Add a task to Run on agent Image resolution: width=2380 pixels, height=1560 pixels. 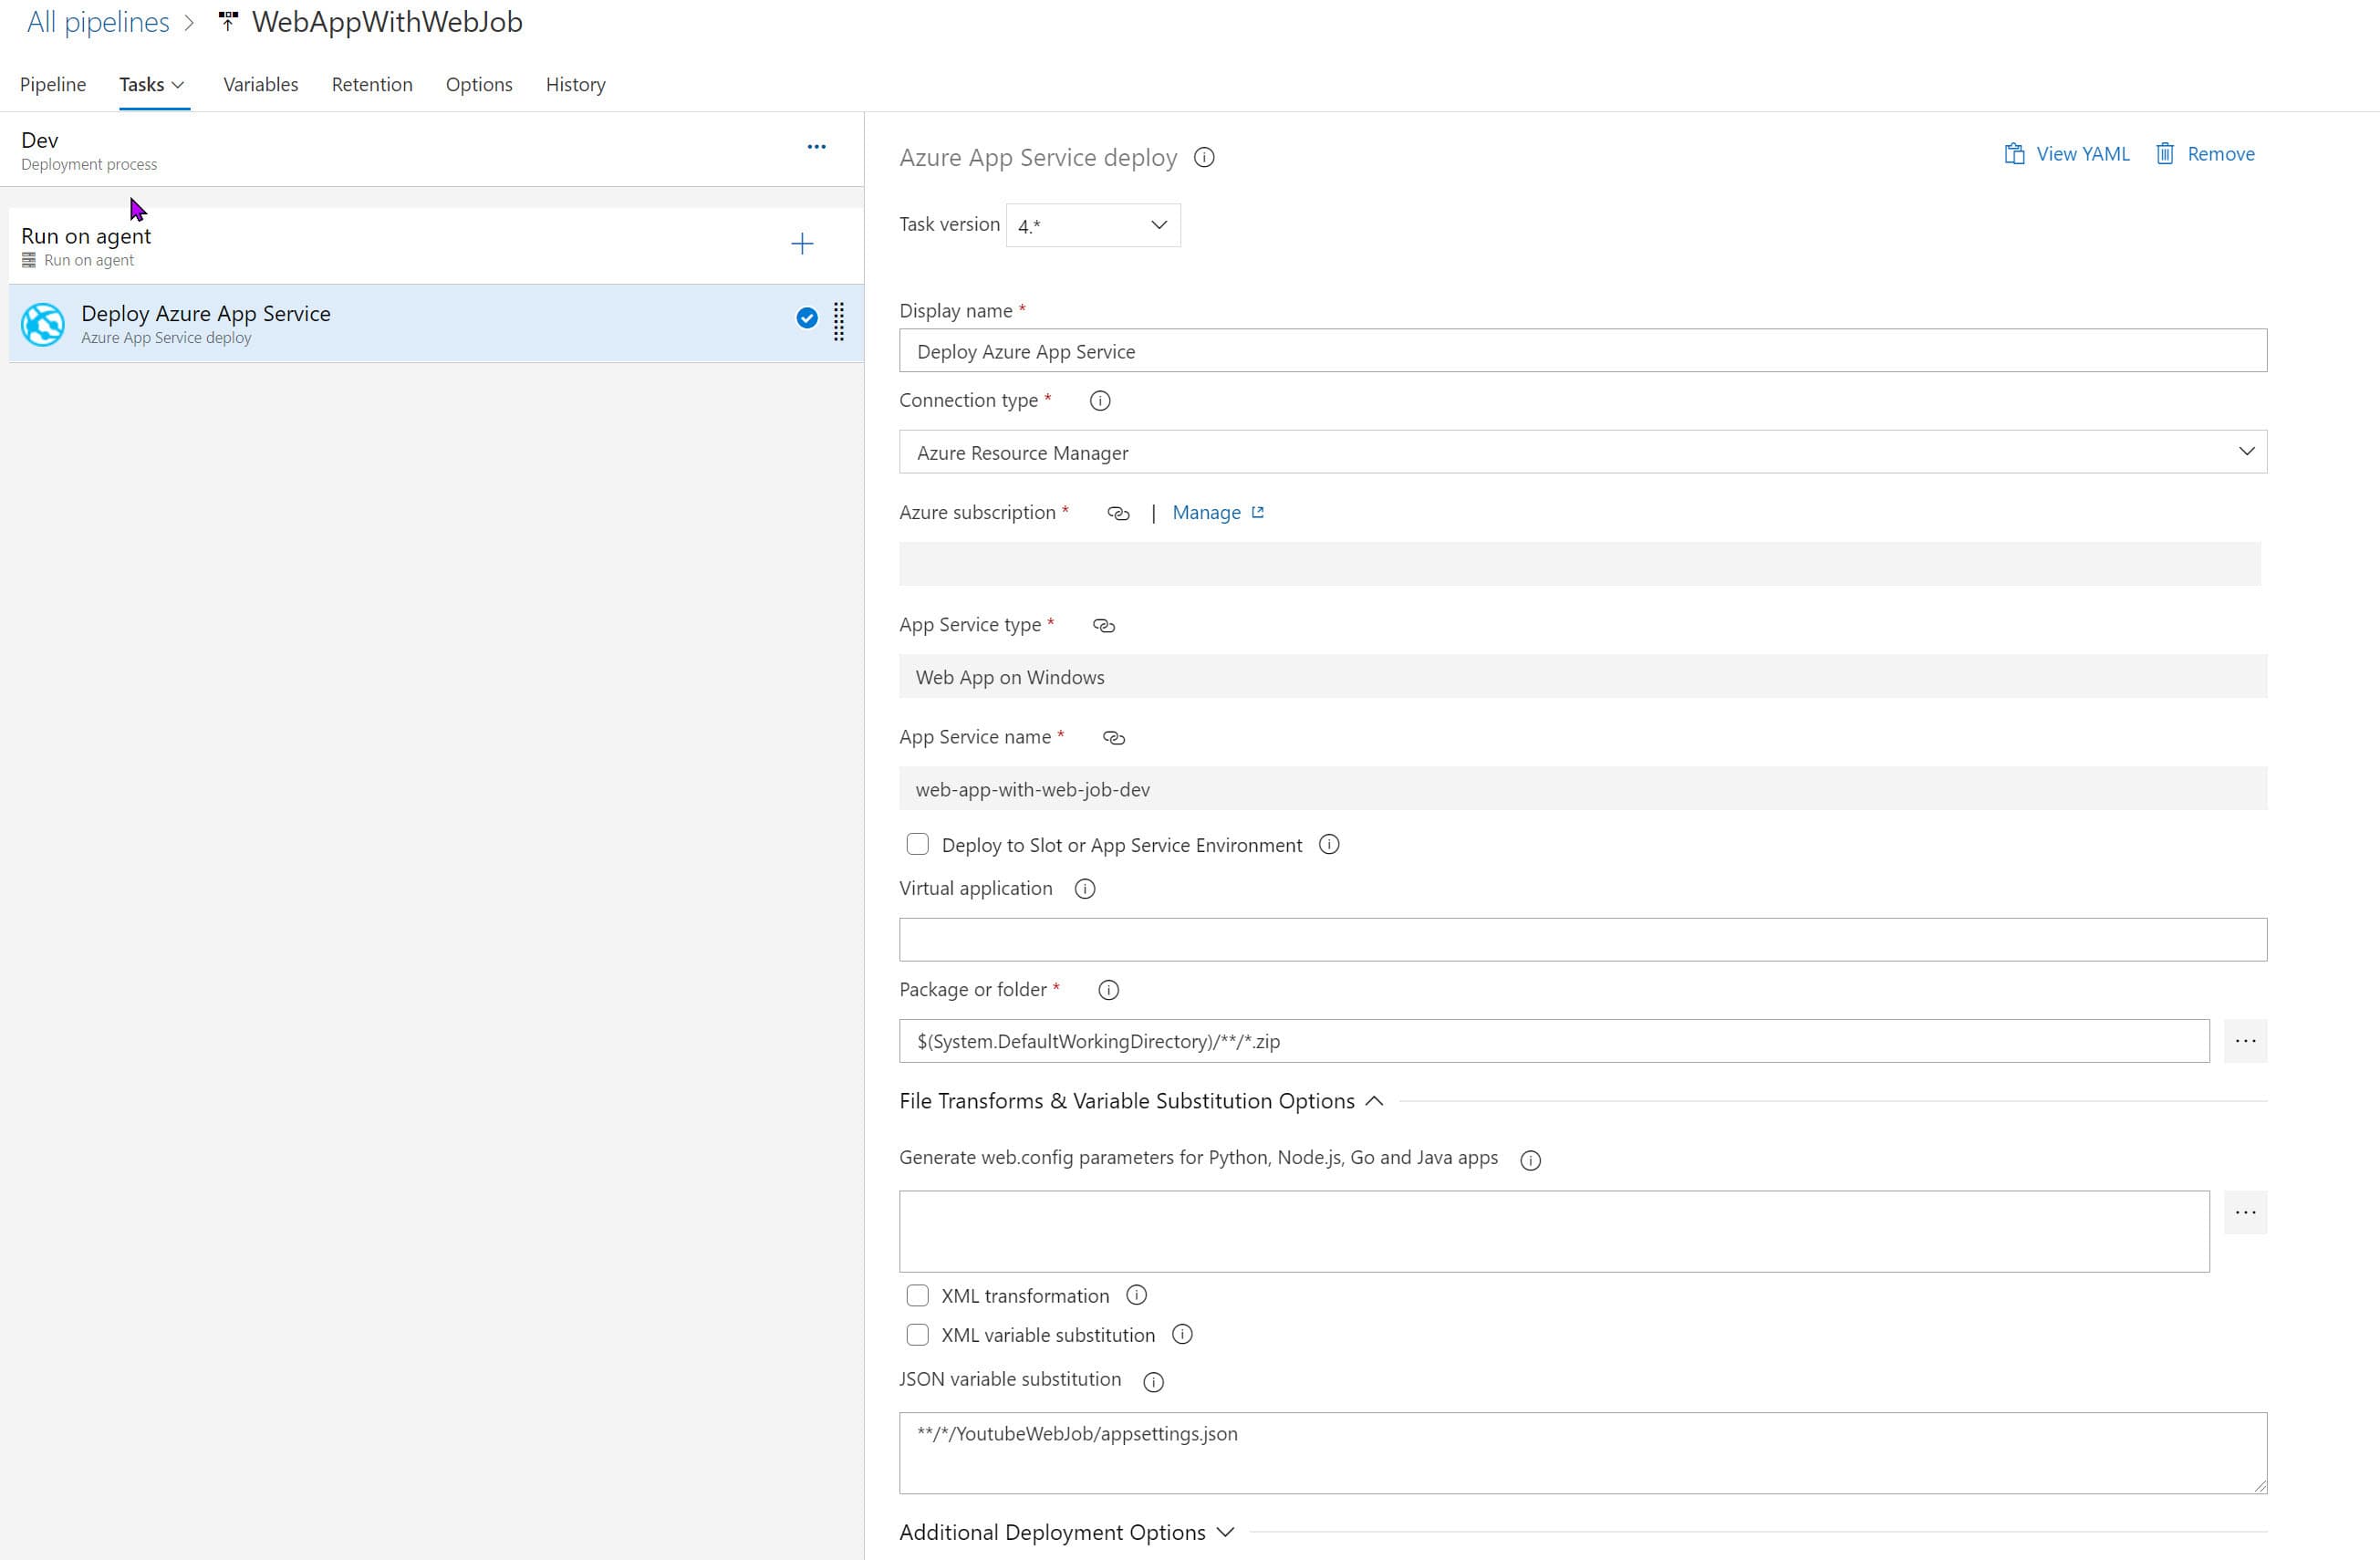[x=802, y=244]
